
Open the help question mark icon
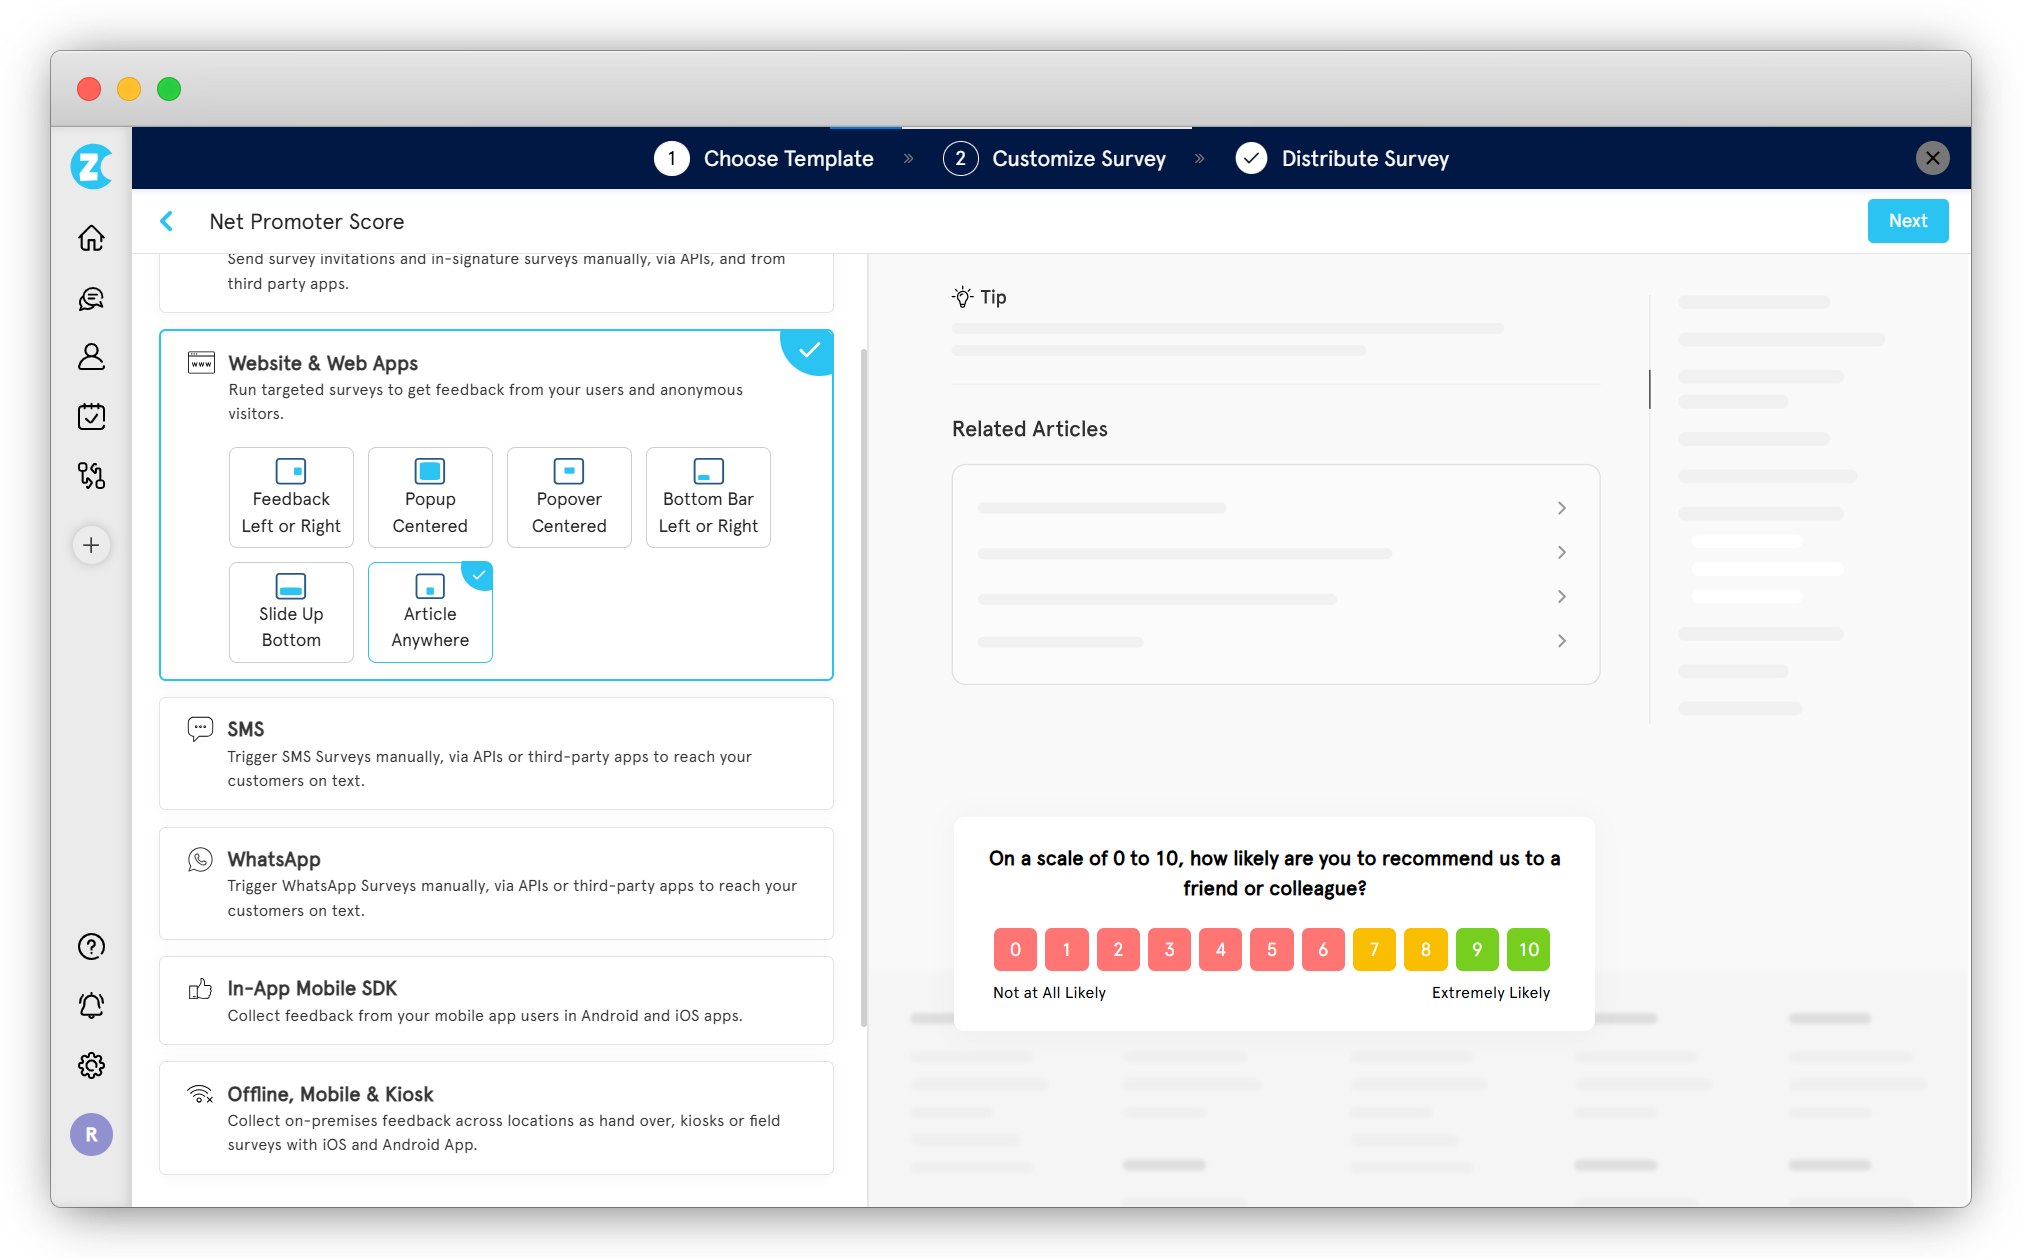tap(91, 946)
